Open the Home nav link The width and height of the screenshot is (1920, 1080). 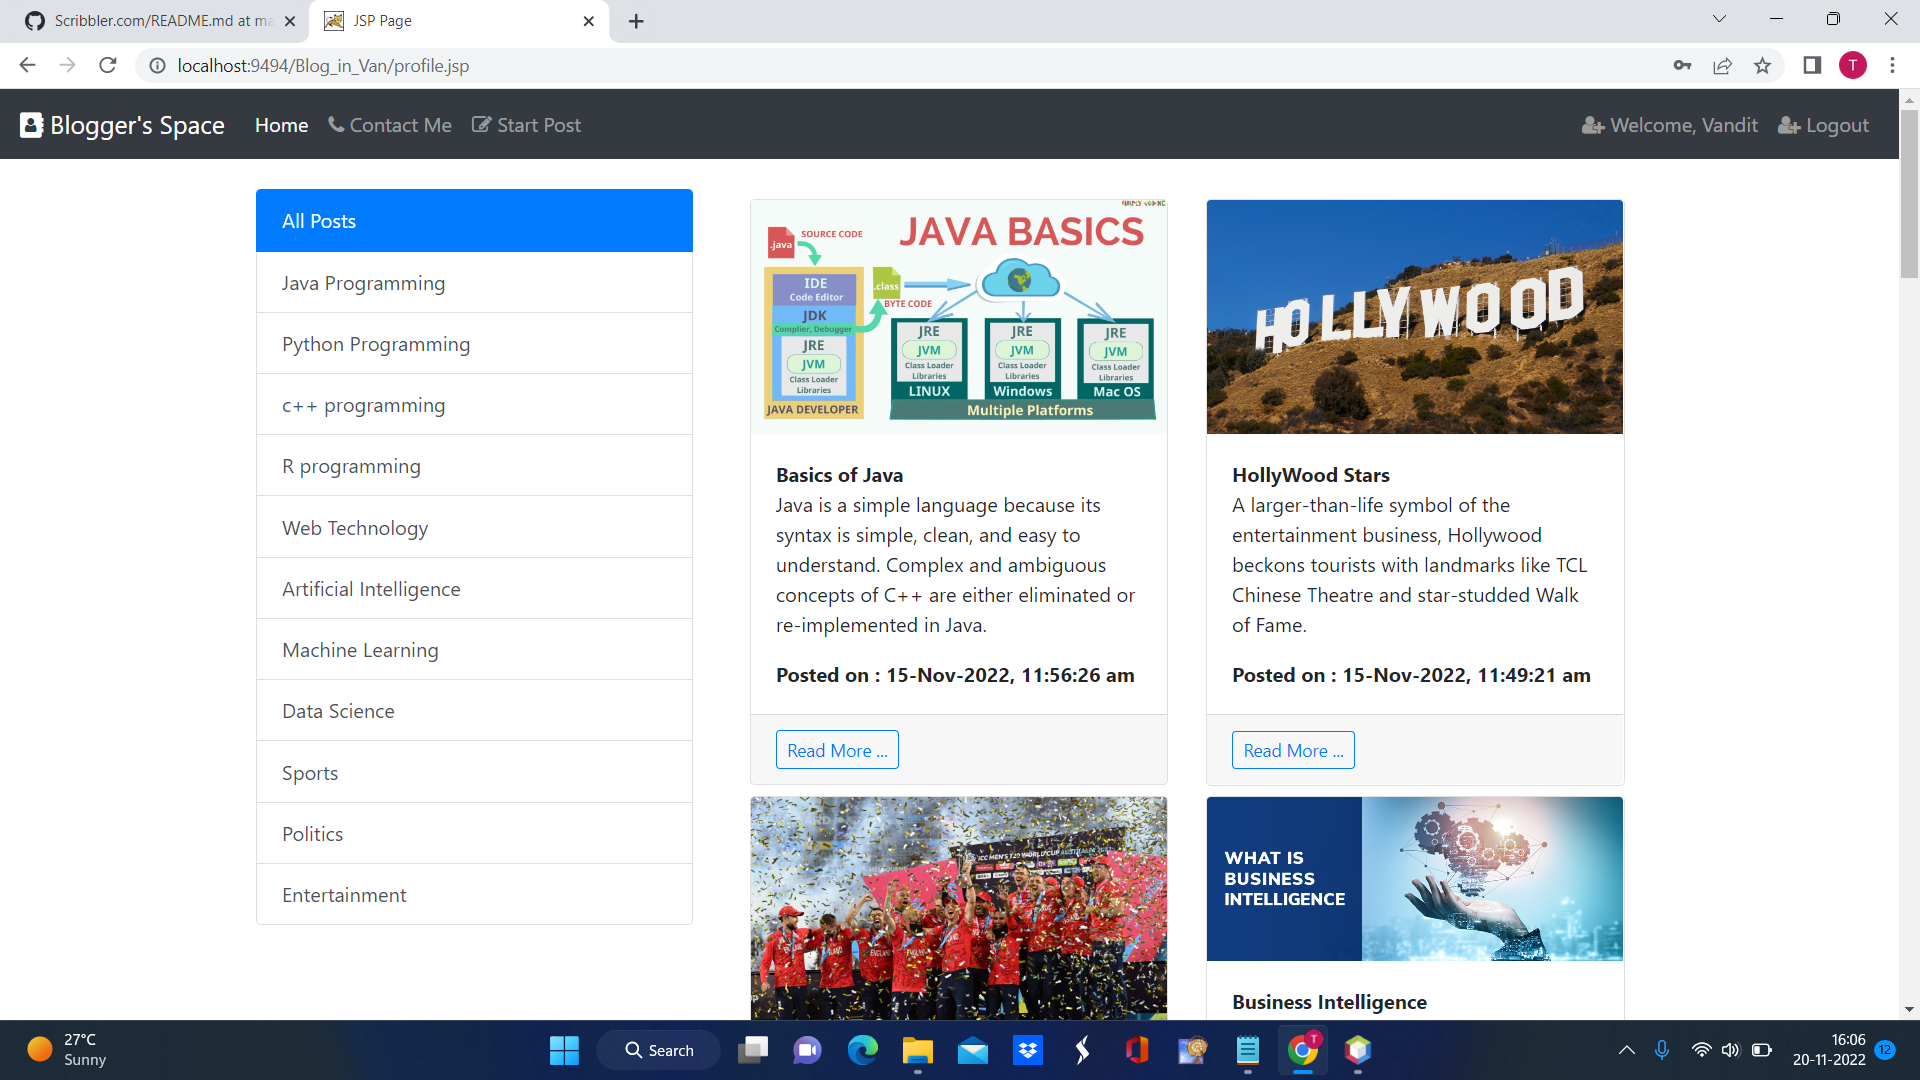(x=281, y=125)
